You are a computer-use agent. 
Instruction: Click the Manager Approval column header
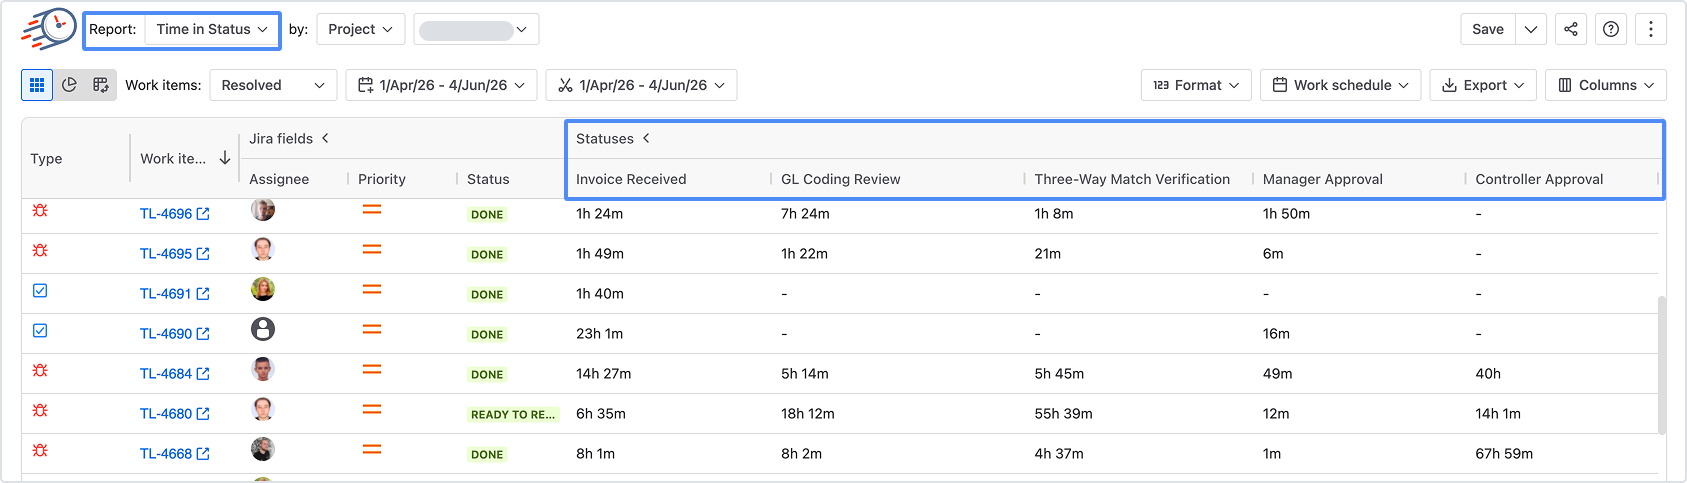pyautogui.click(x=1323, y=179)
